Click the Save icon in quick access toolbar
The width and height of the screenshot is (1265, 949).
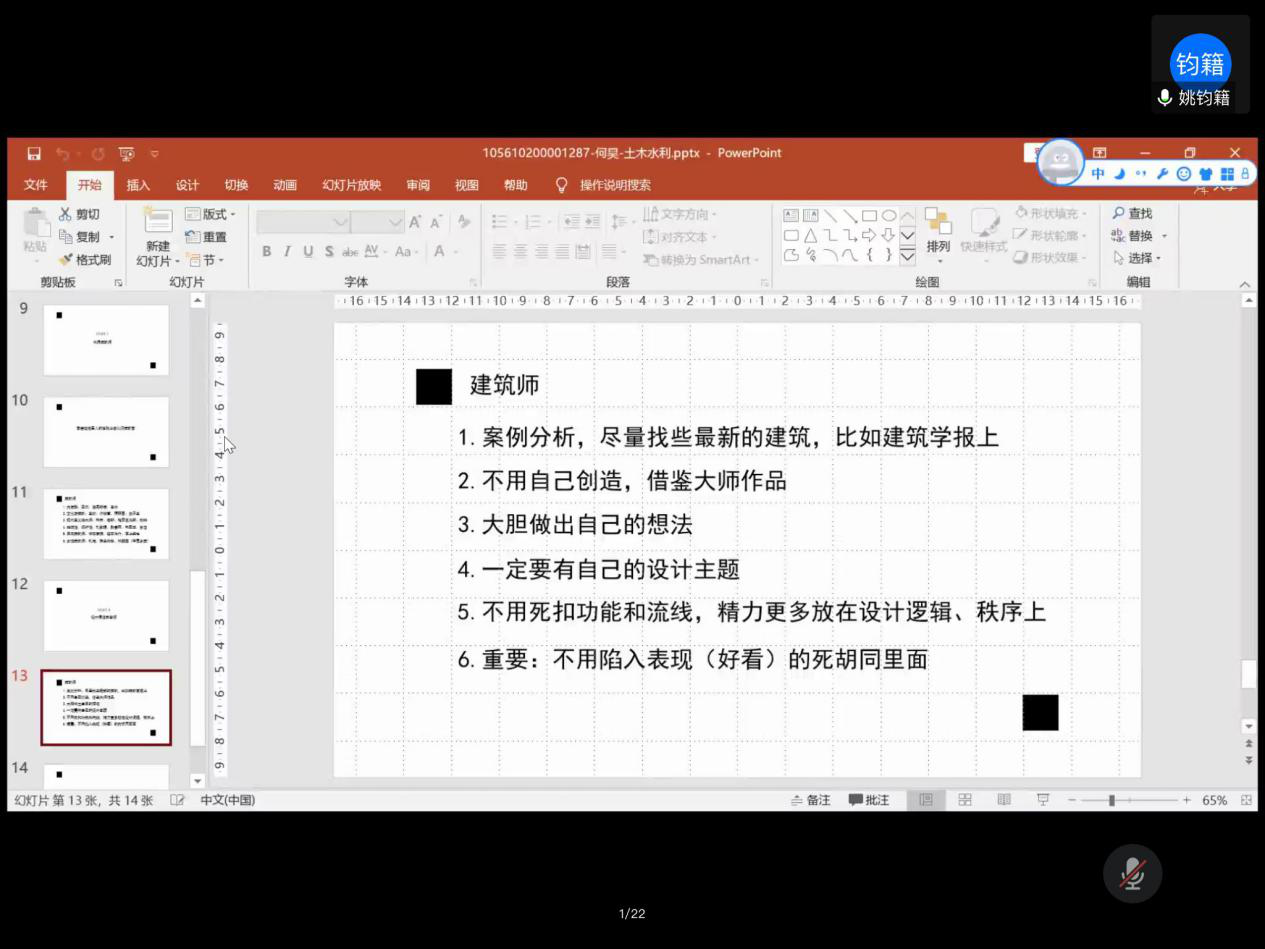click(x=34, y=154)
